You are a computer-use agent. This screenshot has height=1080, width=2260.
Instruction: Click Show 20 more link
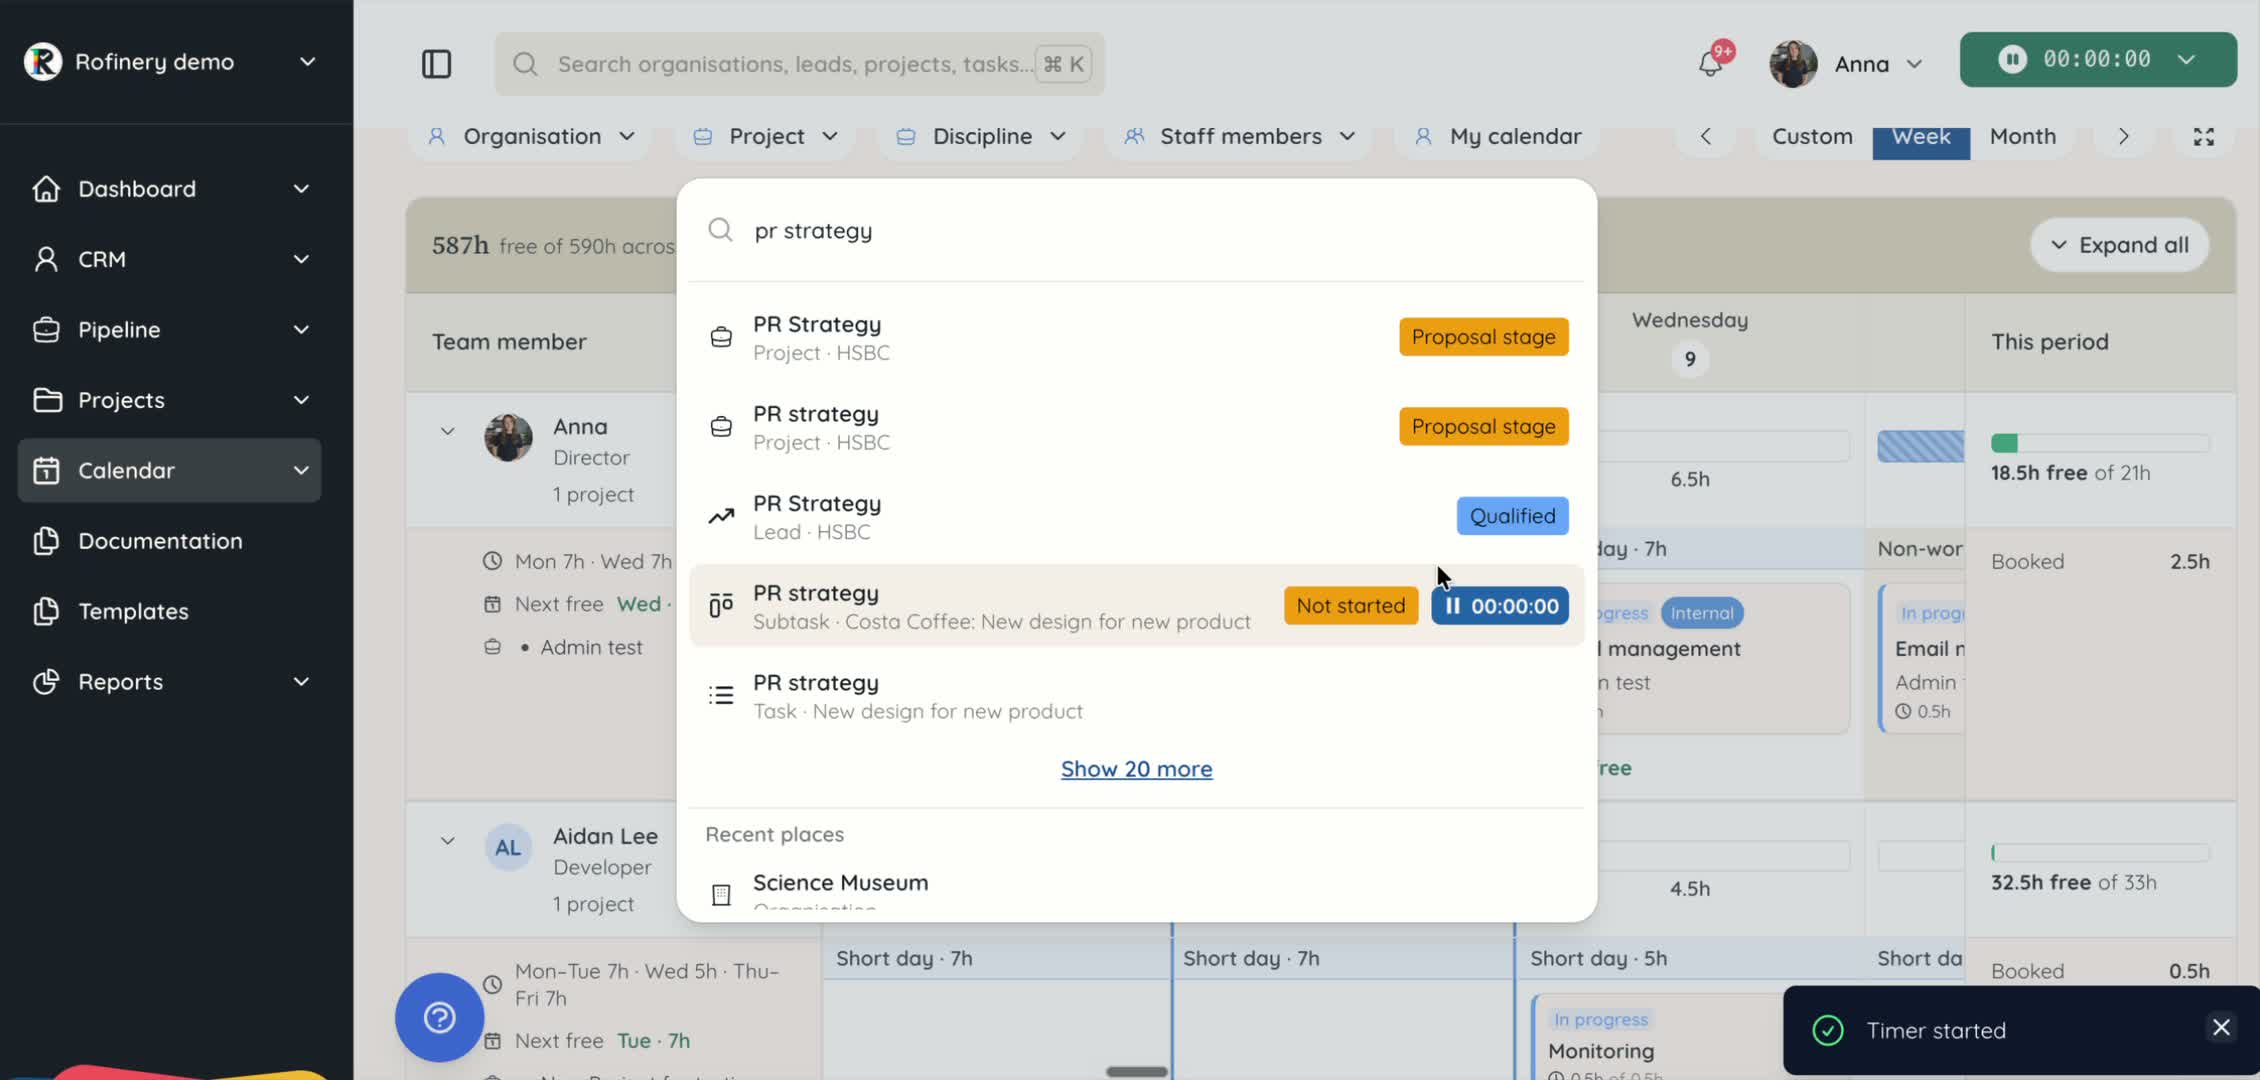tap(1136, 769)
